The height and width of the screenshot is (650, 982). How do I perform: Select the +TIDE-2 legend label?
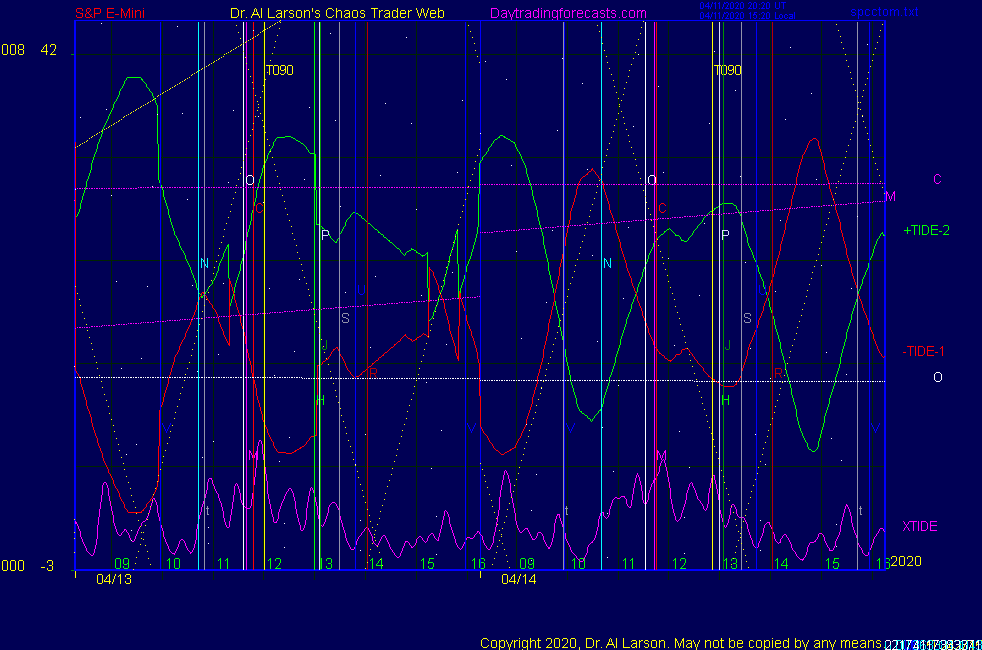pos(926,230)
